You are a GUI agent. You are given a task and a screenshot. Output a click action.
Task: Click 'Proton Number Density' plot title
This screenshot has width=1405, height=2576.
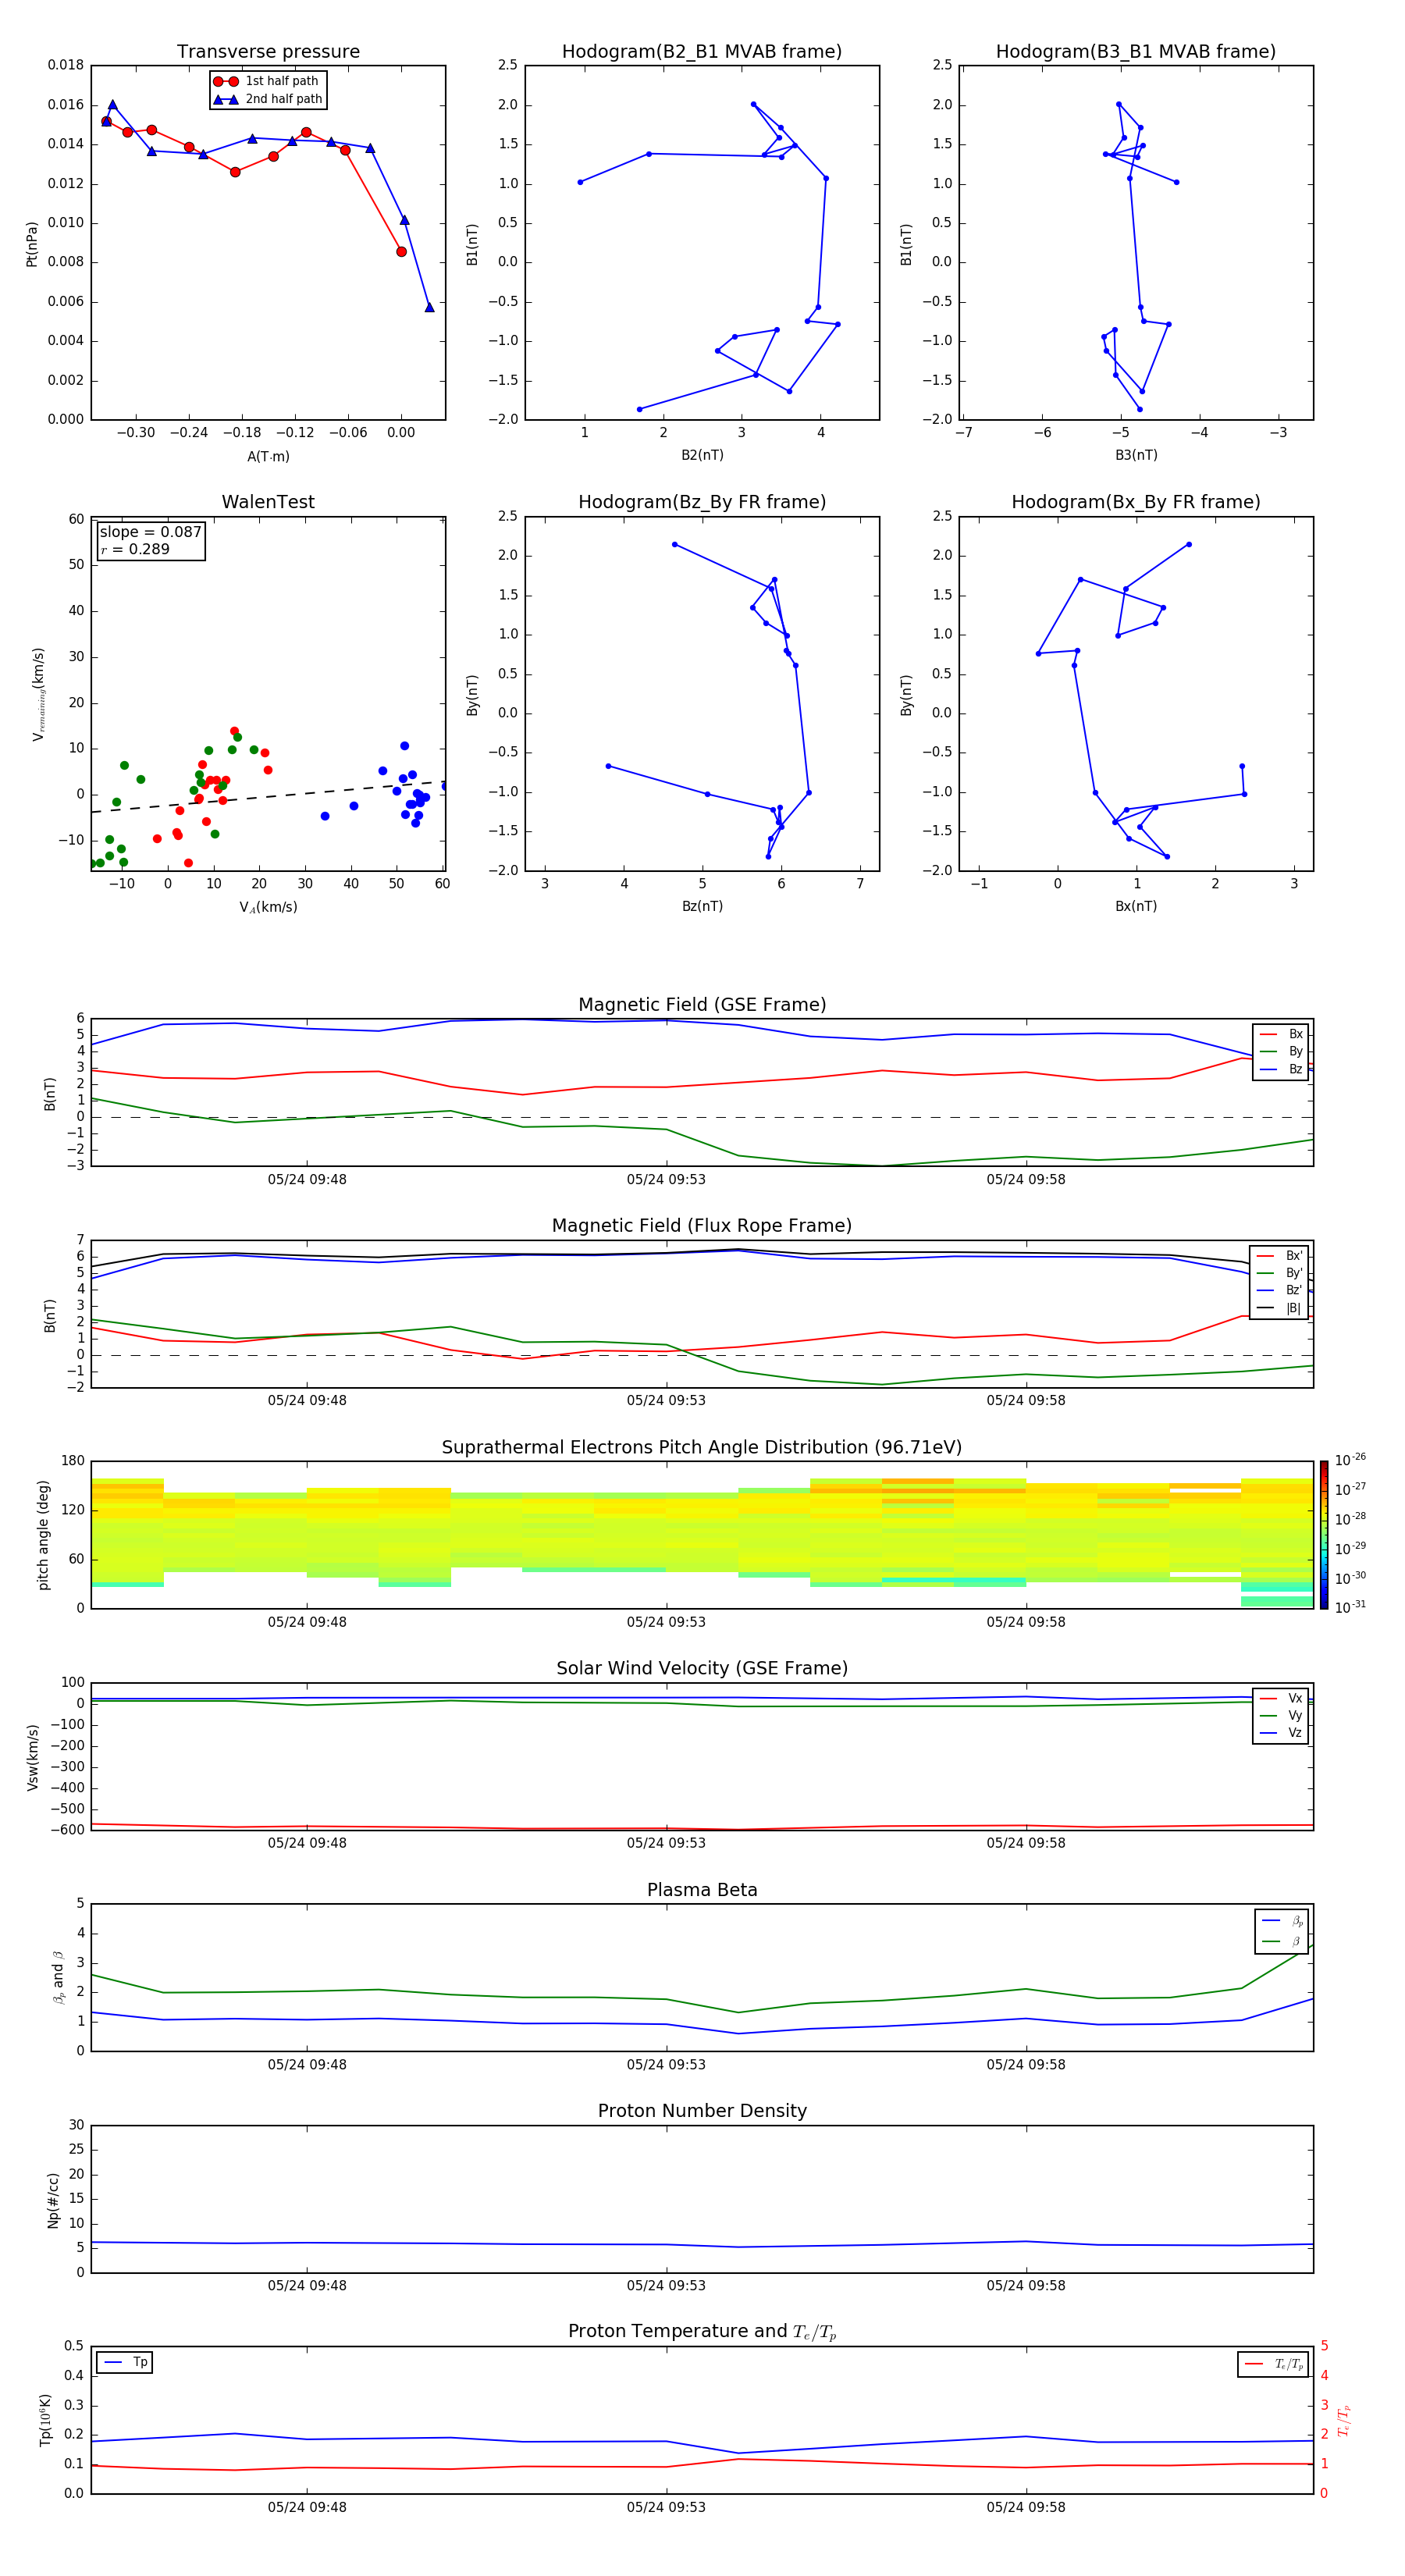click(702, 2111)
